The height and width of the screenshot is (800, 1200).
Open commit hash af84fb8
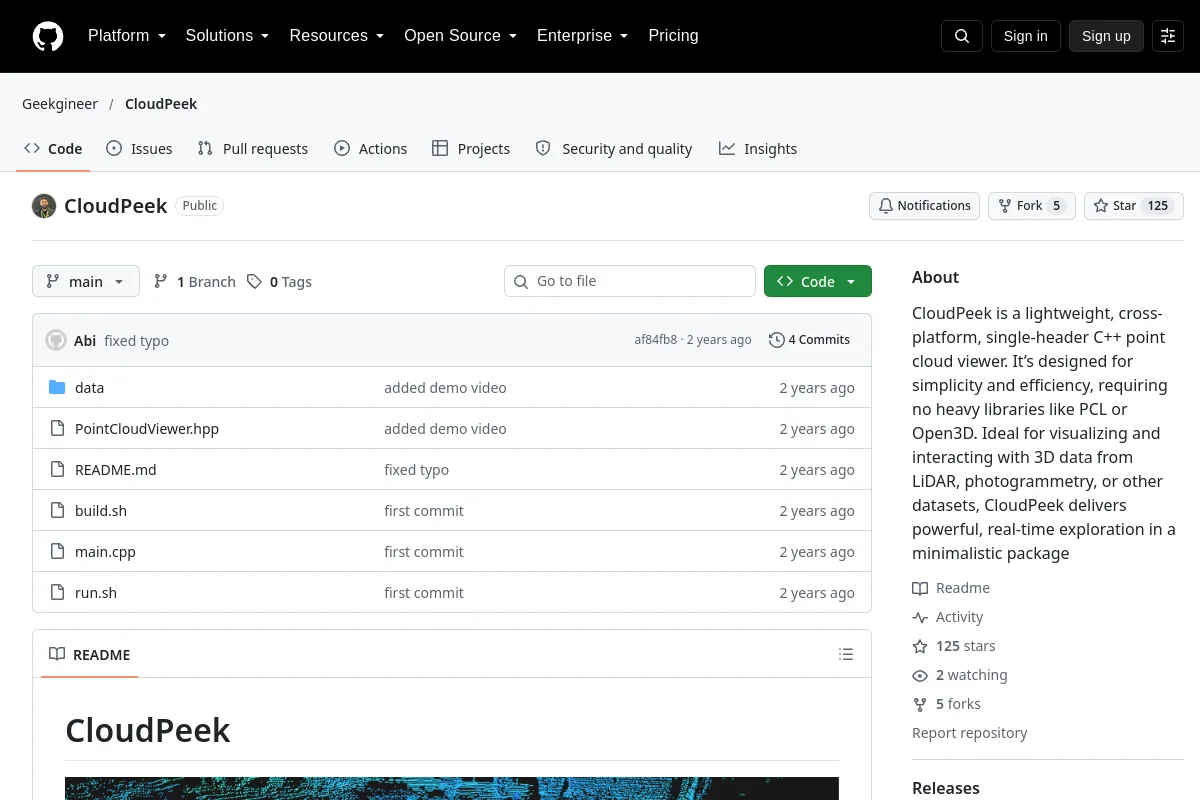pos(655,340)
